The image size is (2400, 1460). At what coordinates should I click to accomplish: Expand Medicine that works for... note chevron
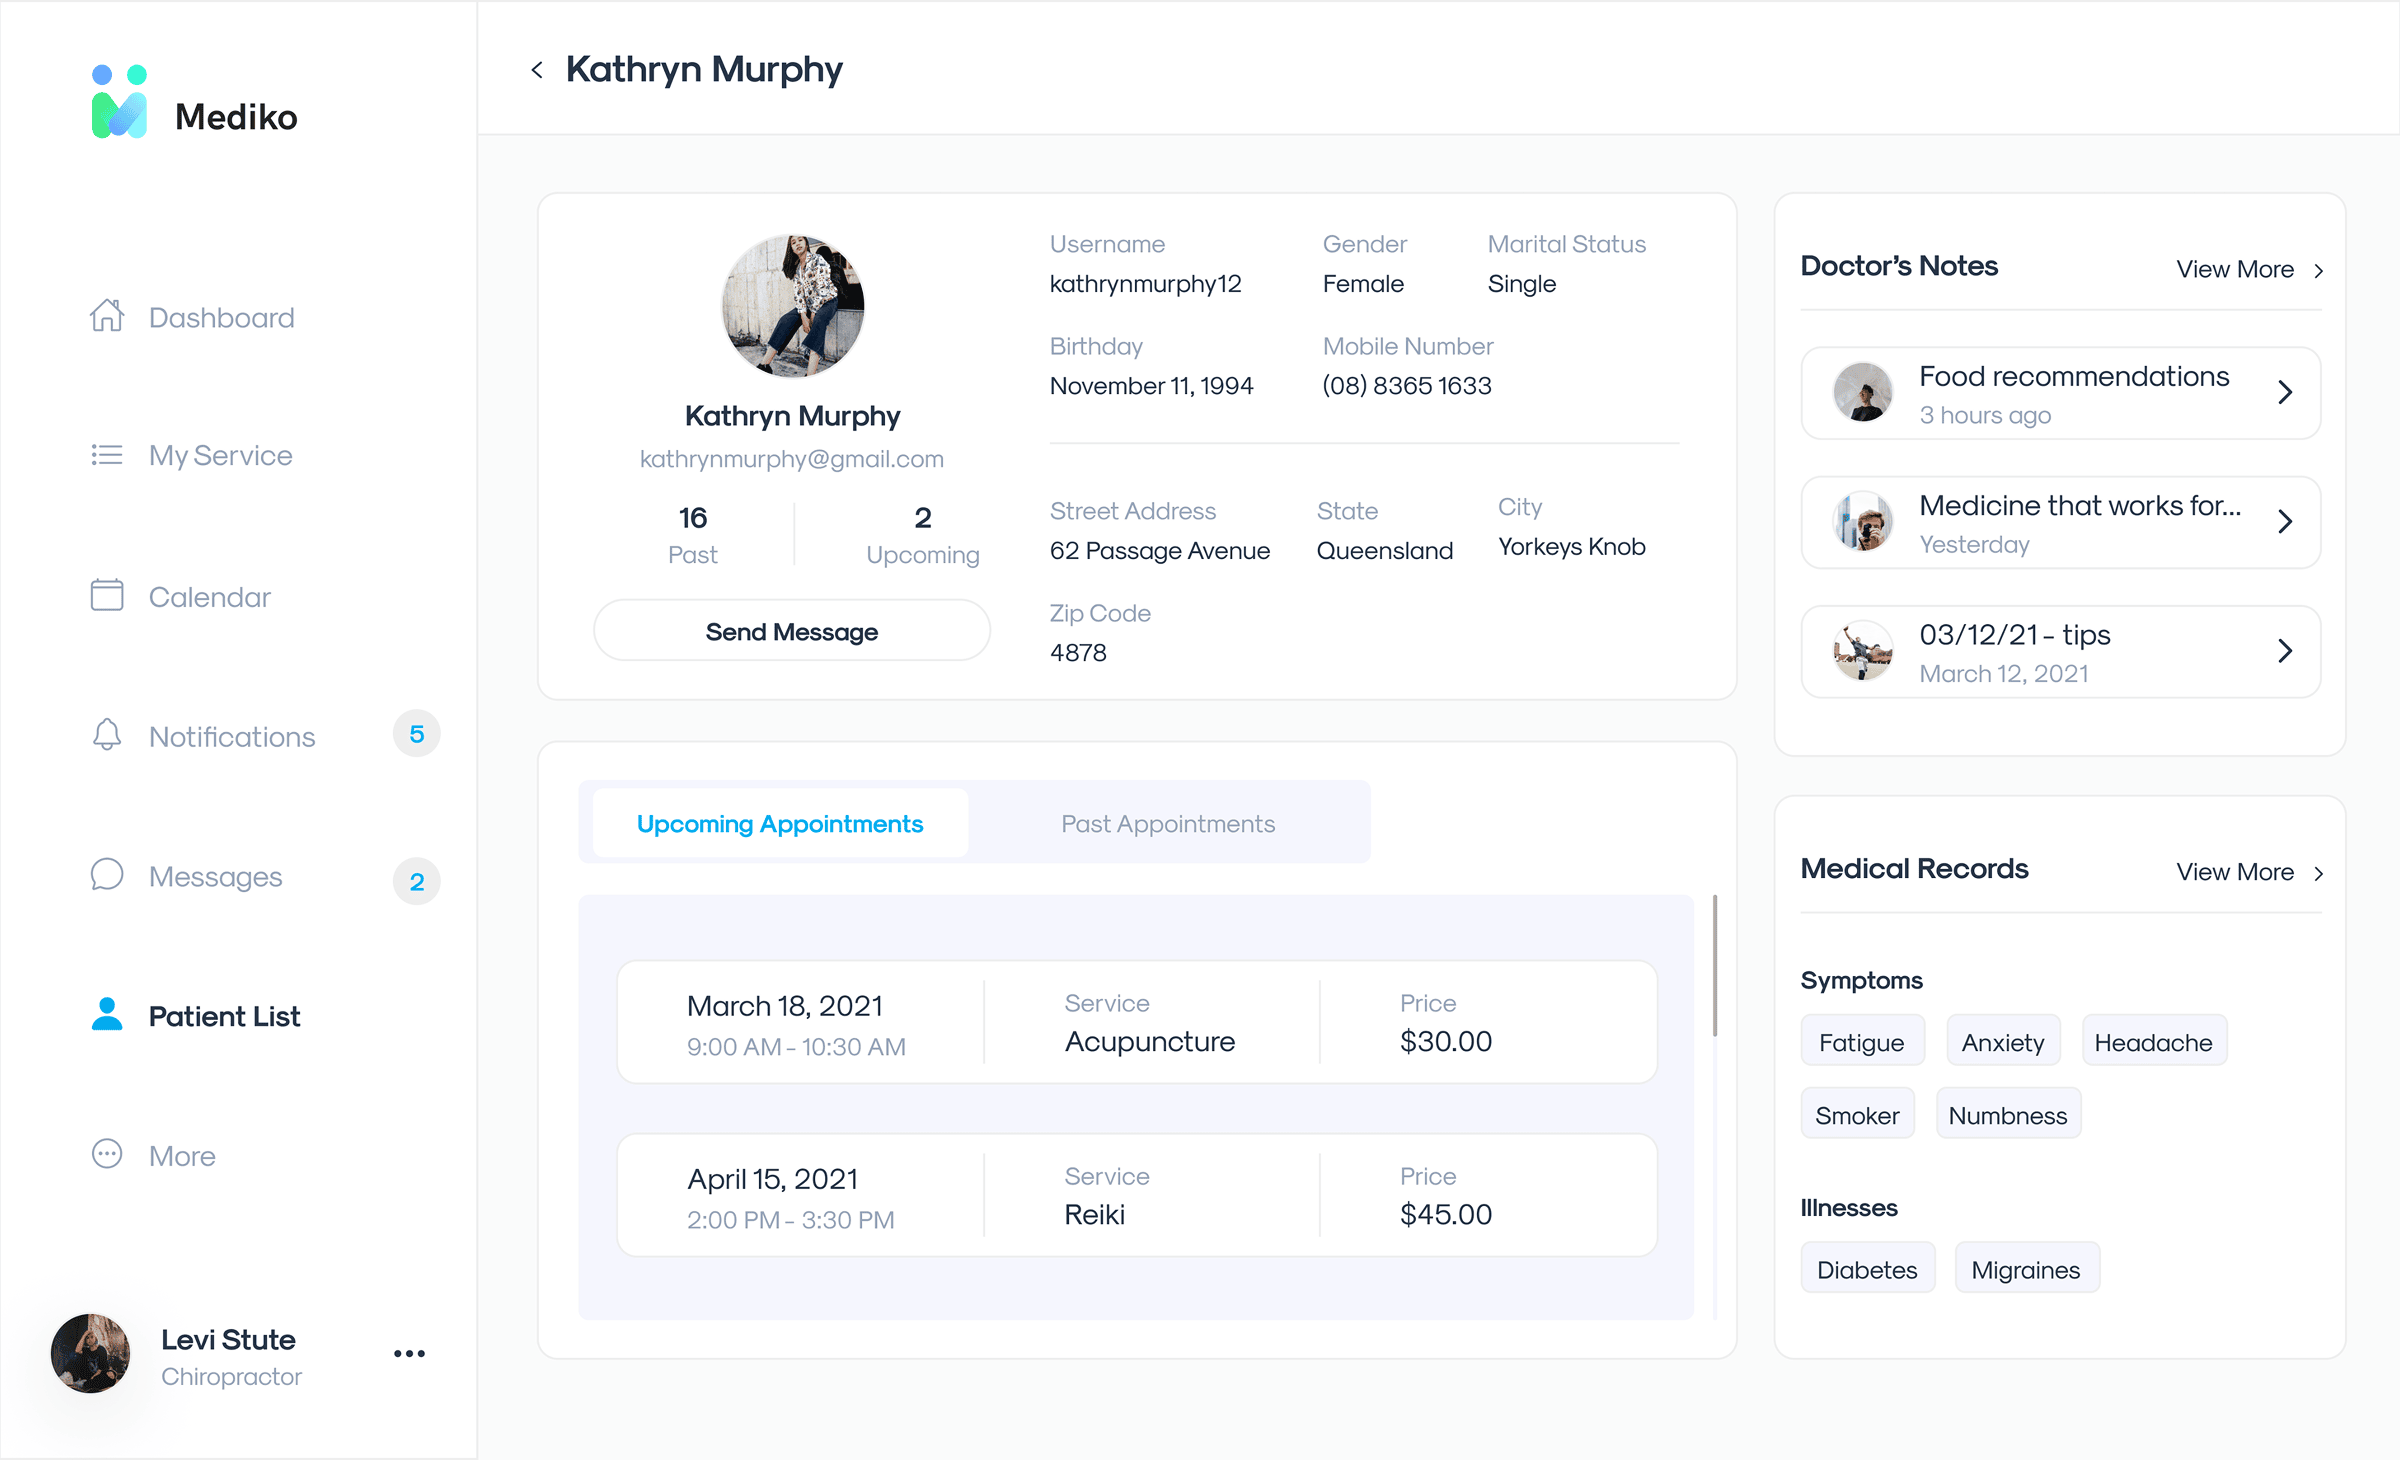tap(2284, 521)
